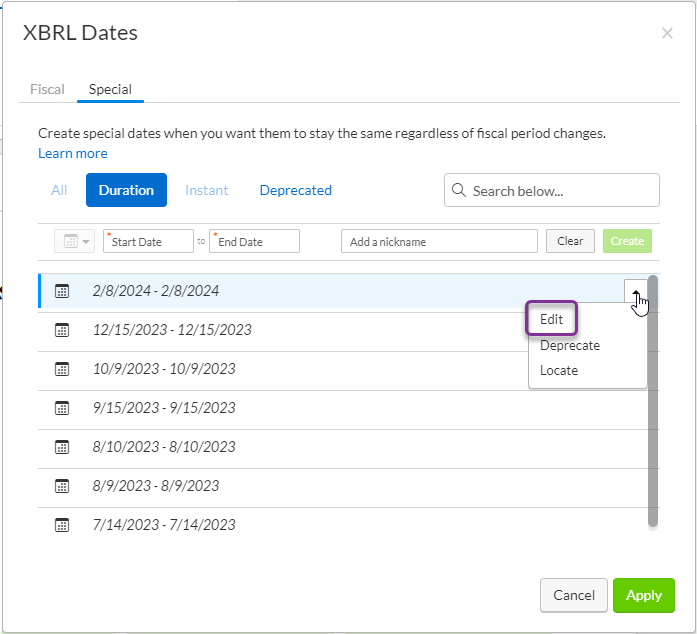Choose Locate in the row menu
The height and width of the screenshot is (634, 697).
(559, 370)
